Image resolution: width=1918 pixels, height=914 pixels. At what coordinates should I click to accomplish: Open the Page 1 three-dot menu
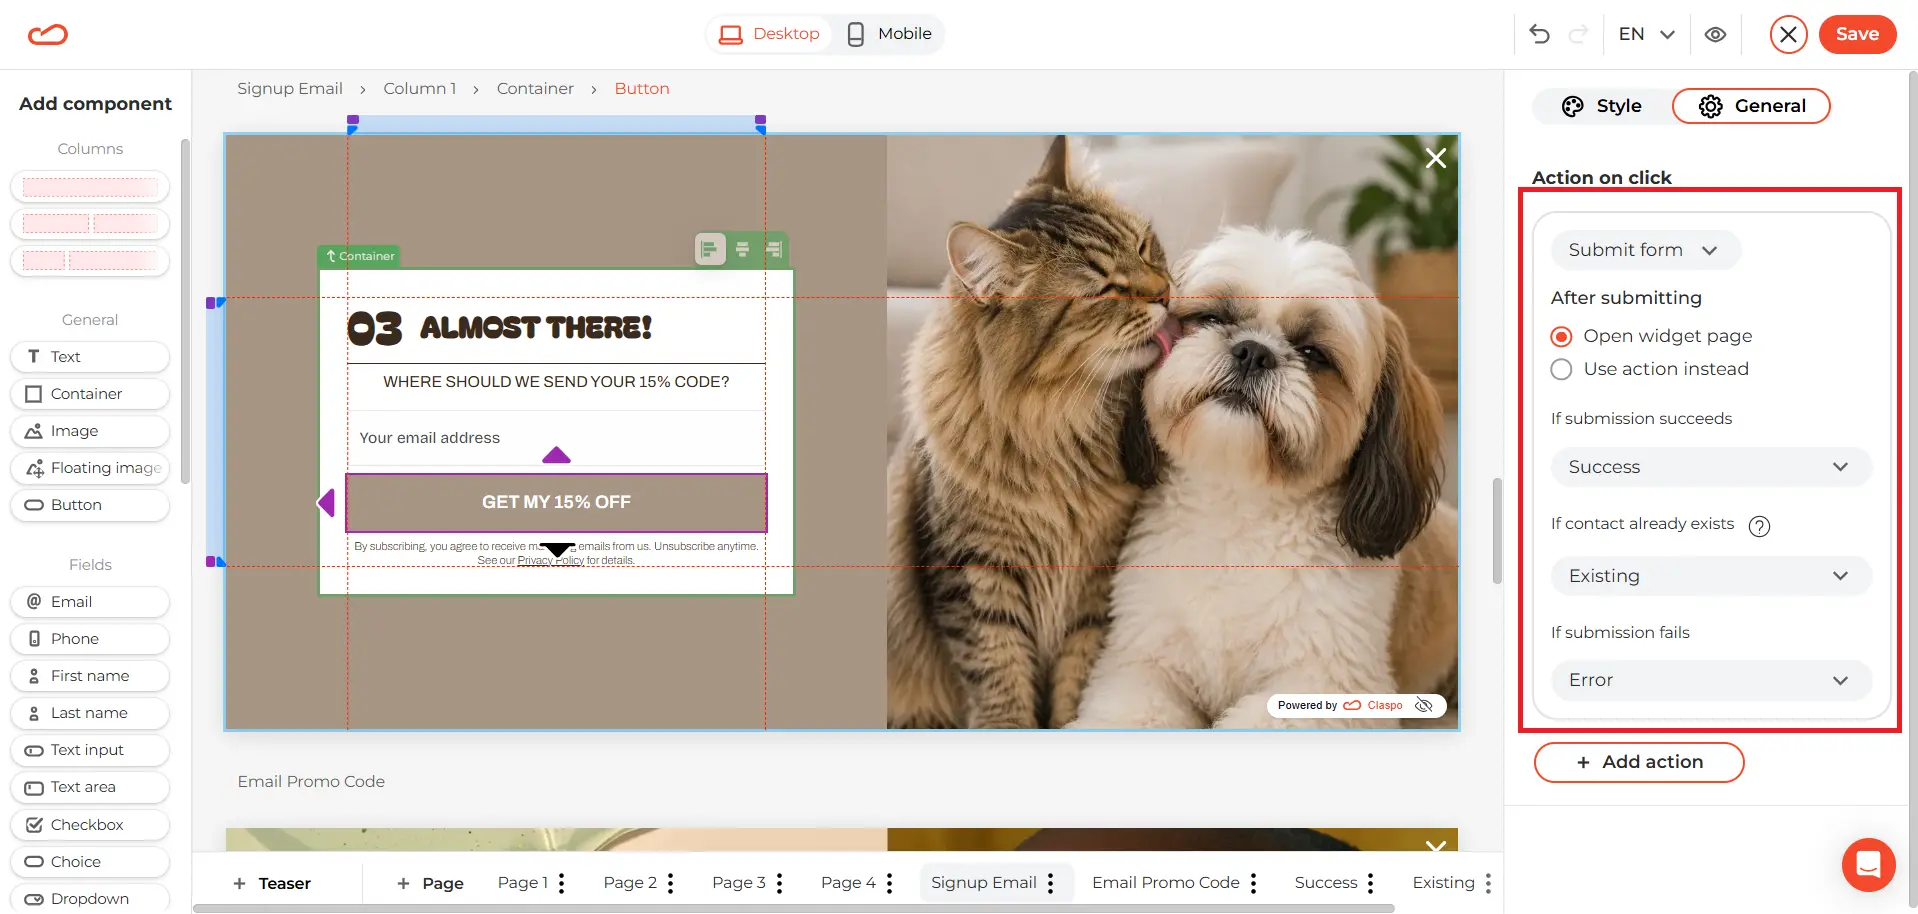pyautogui.click(x=562, y=883)
